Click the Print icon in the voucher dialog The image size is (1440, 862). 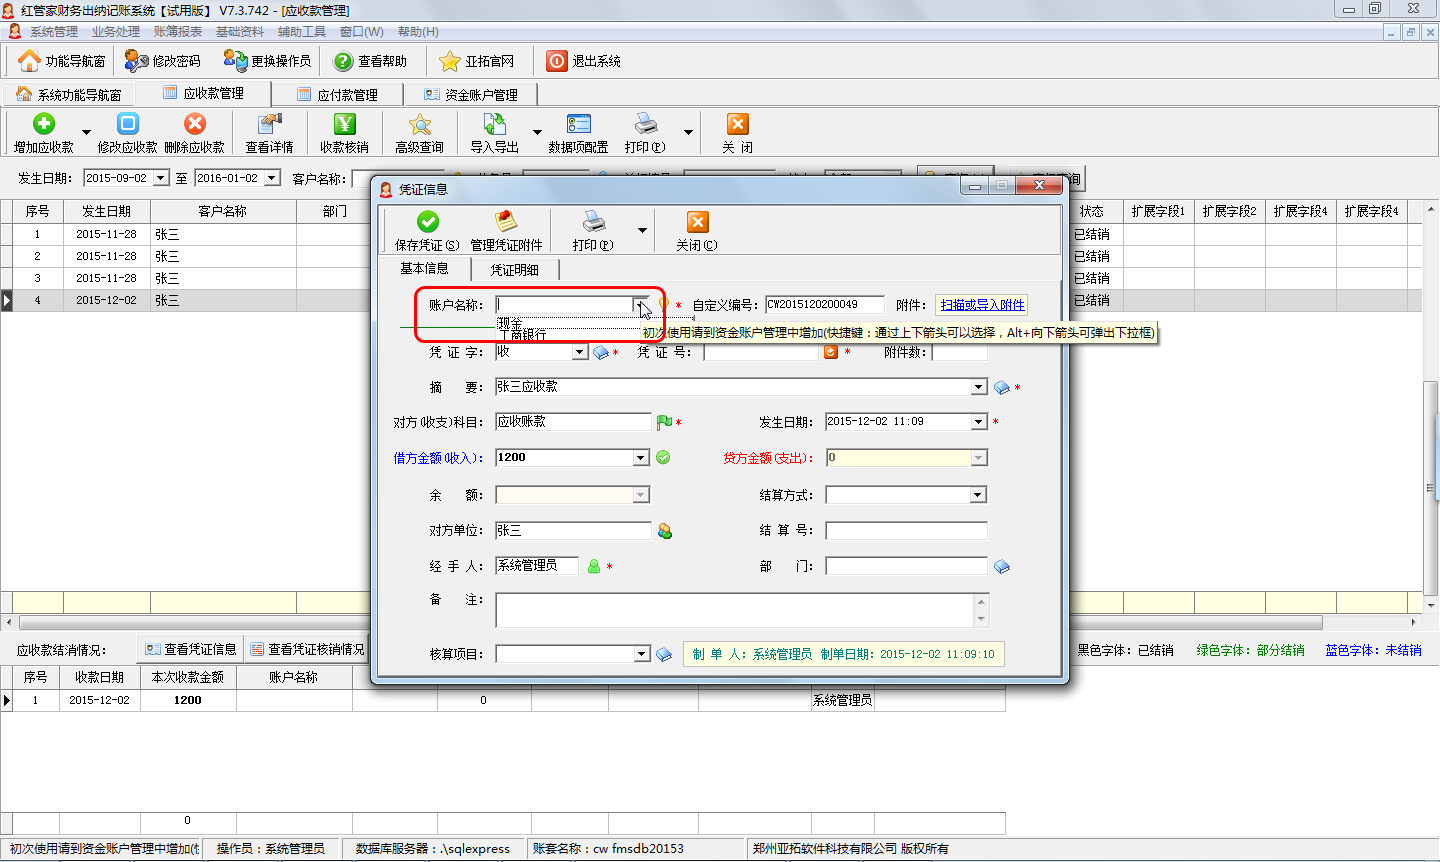pos(594,223)
